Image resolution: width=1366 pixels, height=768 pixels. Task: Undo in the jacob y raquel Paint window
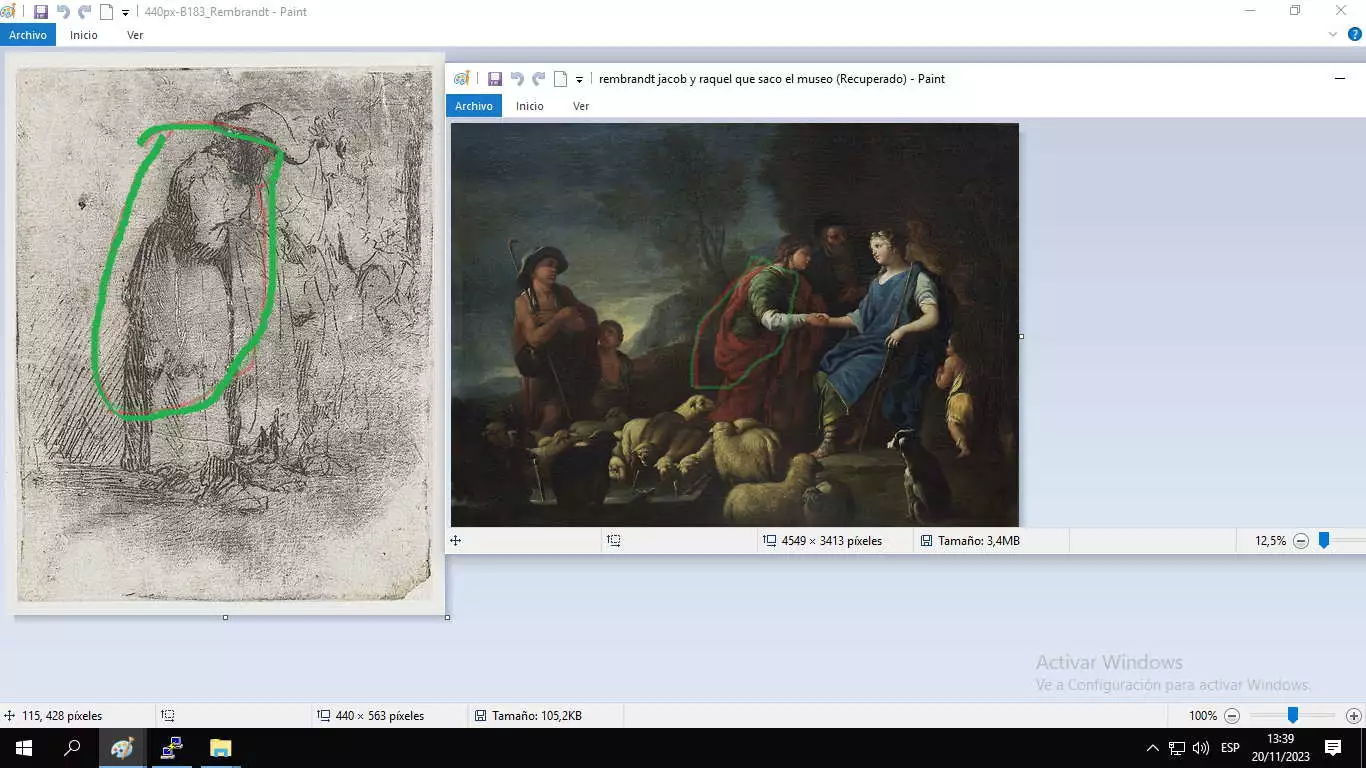tap(517, 79)
